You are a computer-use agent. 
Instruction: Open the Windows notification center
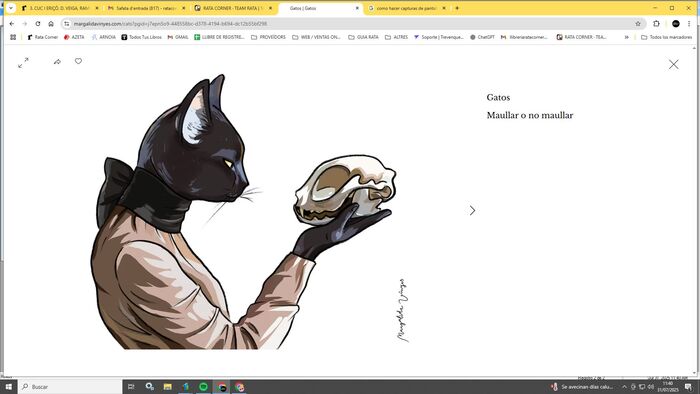tap(688, 387)
